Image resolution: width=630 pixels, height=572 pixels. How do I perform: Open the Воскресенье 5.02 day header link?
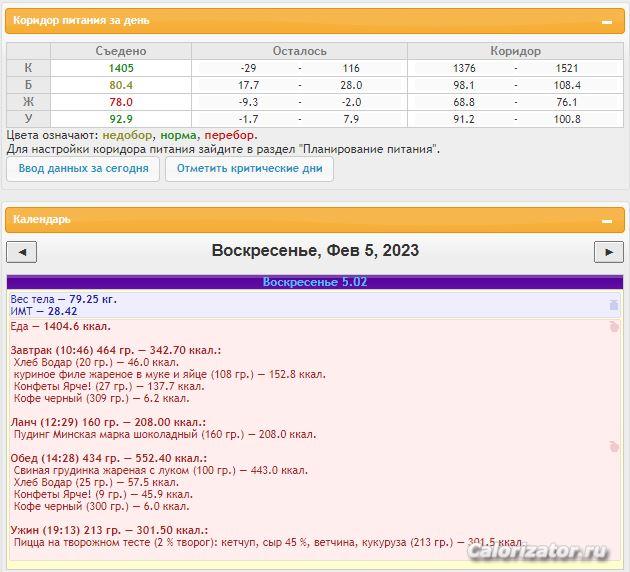314,282
